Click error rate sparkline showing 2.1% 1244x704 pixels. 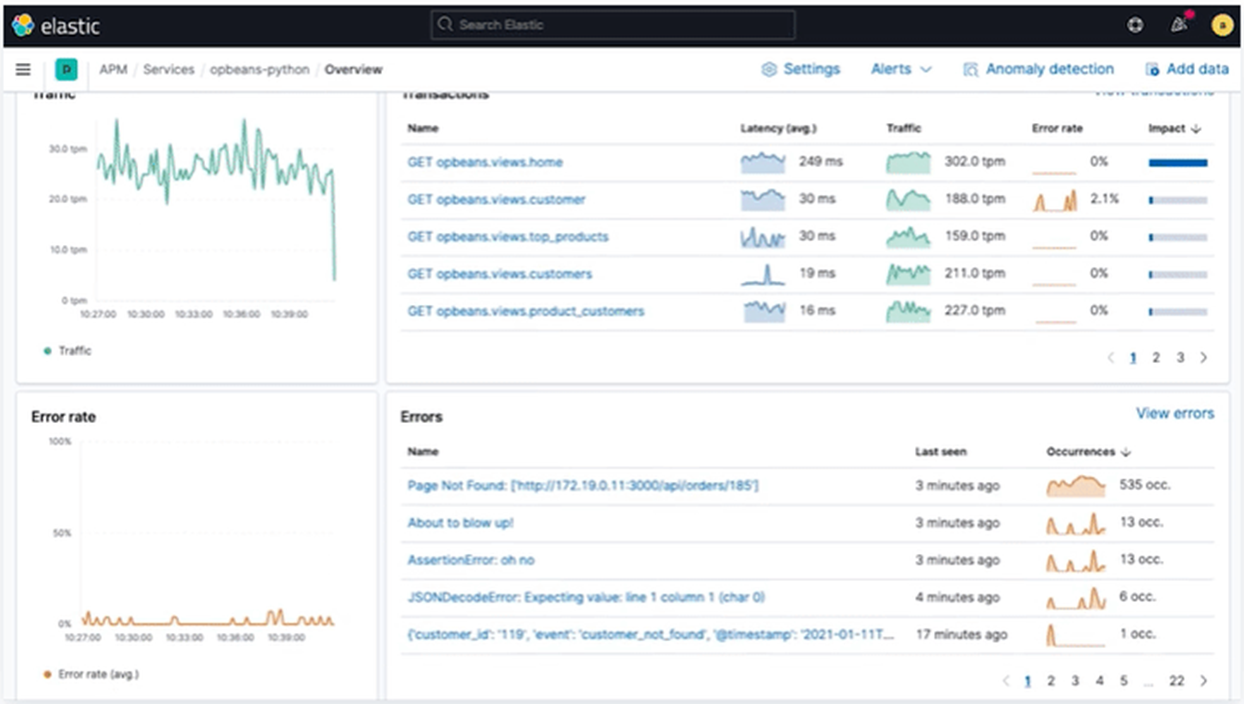click(1055, 199)
